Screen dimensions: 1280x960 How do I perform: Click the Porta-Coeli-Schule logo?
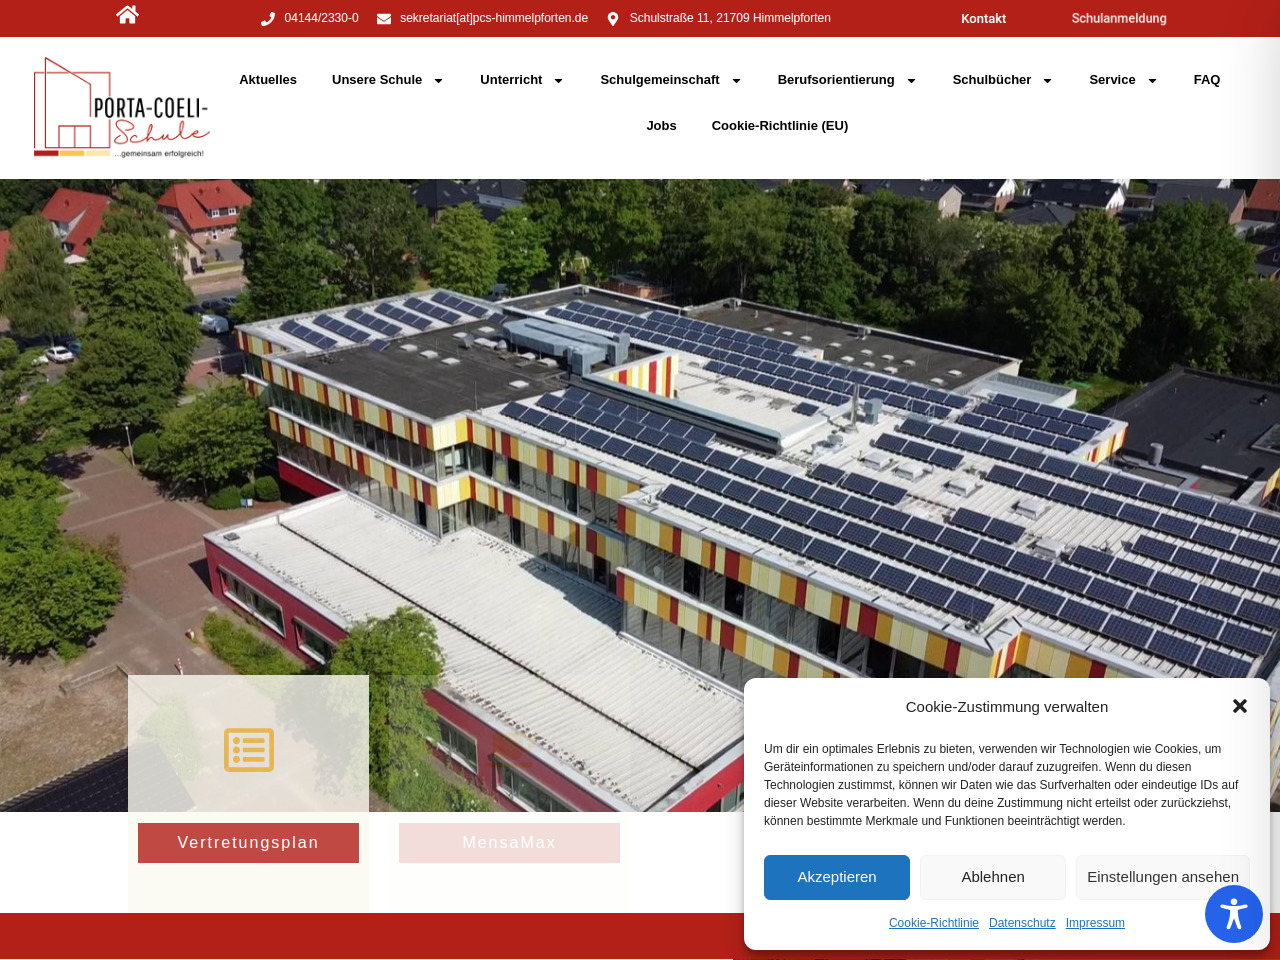pyautogui.click(x=121, y=108)
